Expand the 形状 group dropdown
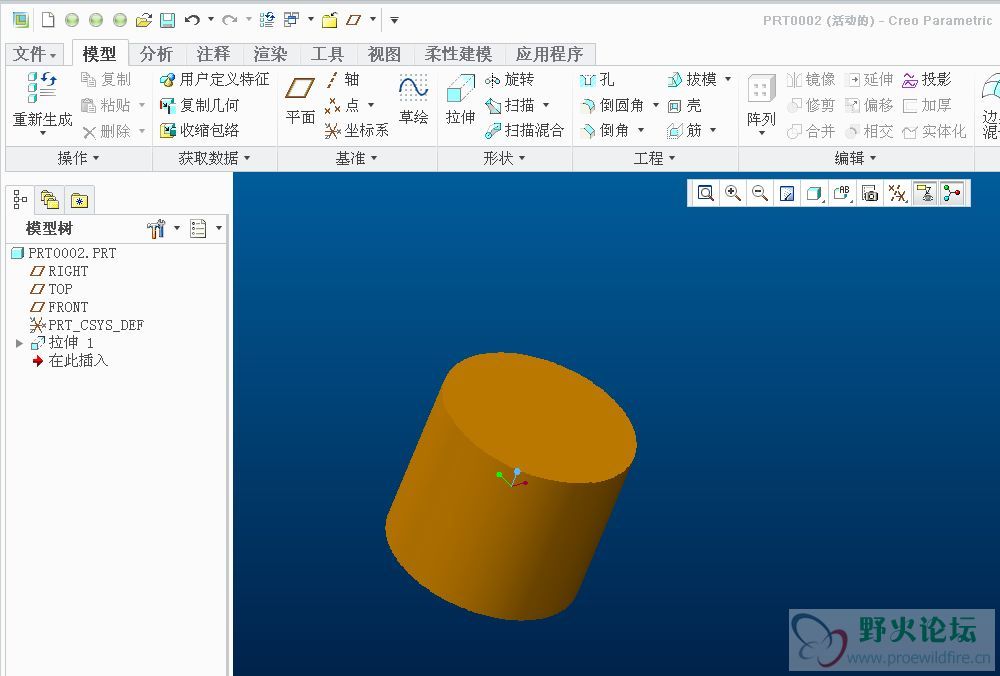1000x676 pixels. coord(504,158)
